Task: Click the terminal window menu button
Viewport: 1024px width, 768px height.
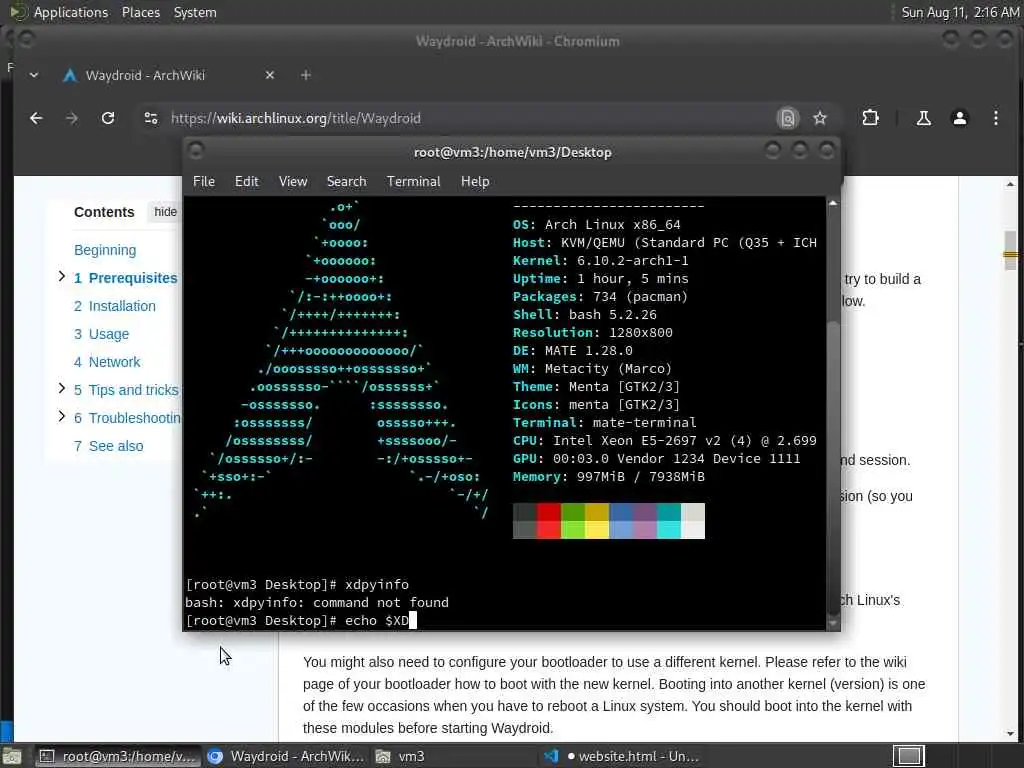Action: (x=195, y=151)
